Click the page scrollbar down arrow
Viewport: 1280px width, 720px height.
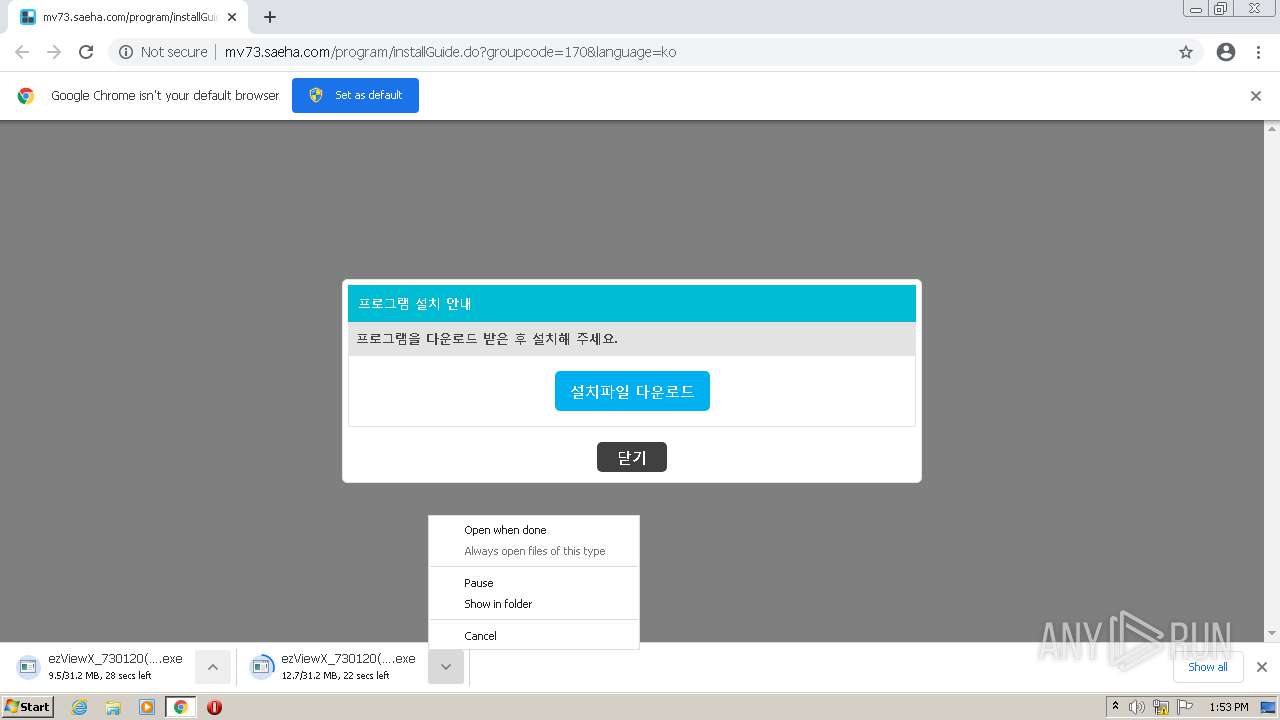click(1272, 633)
